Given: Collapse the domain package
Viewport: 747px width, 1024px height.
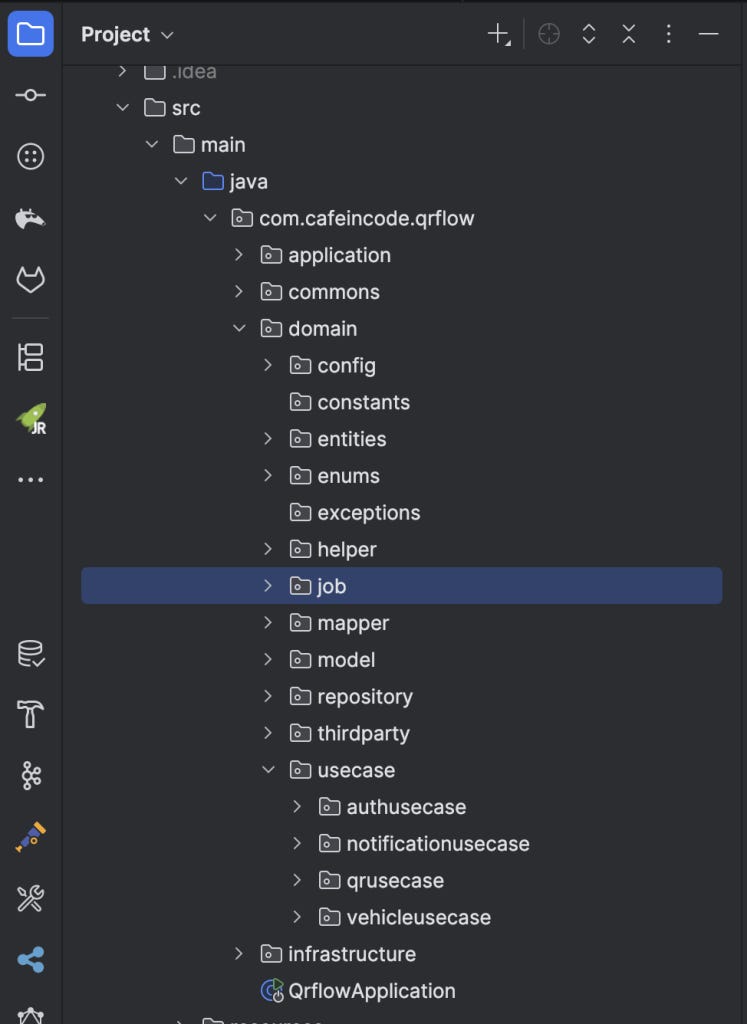Looking at the screenshot, I should [238, 328].
